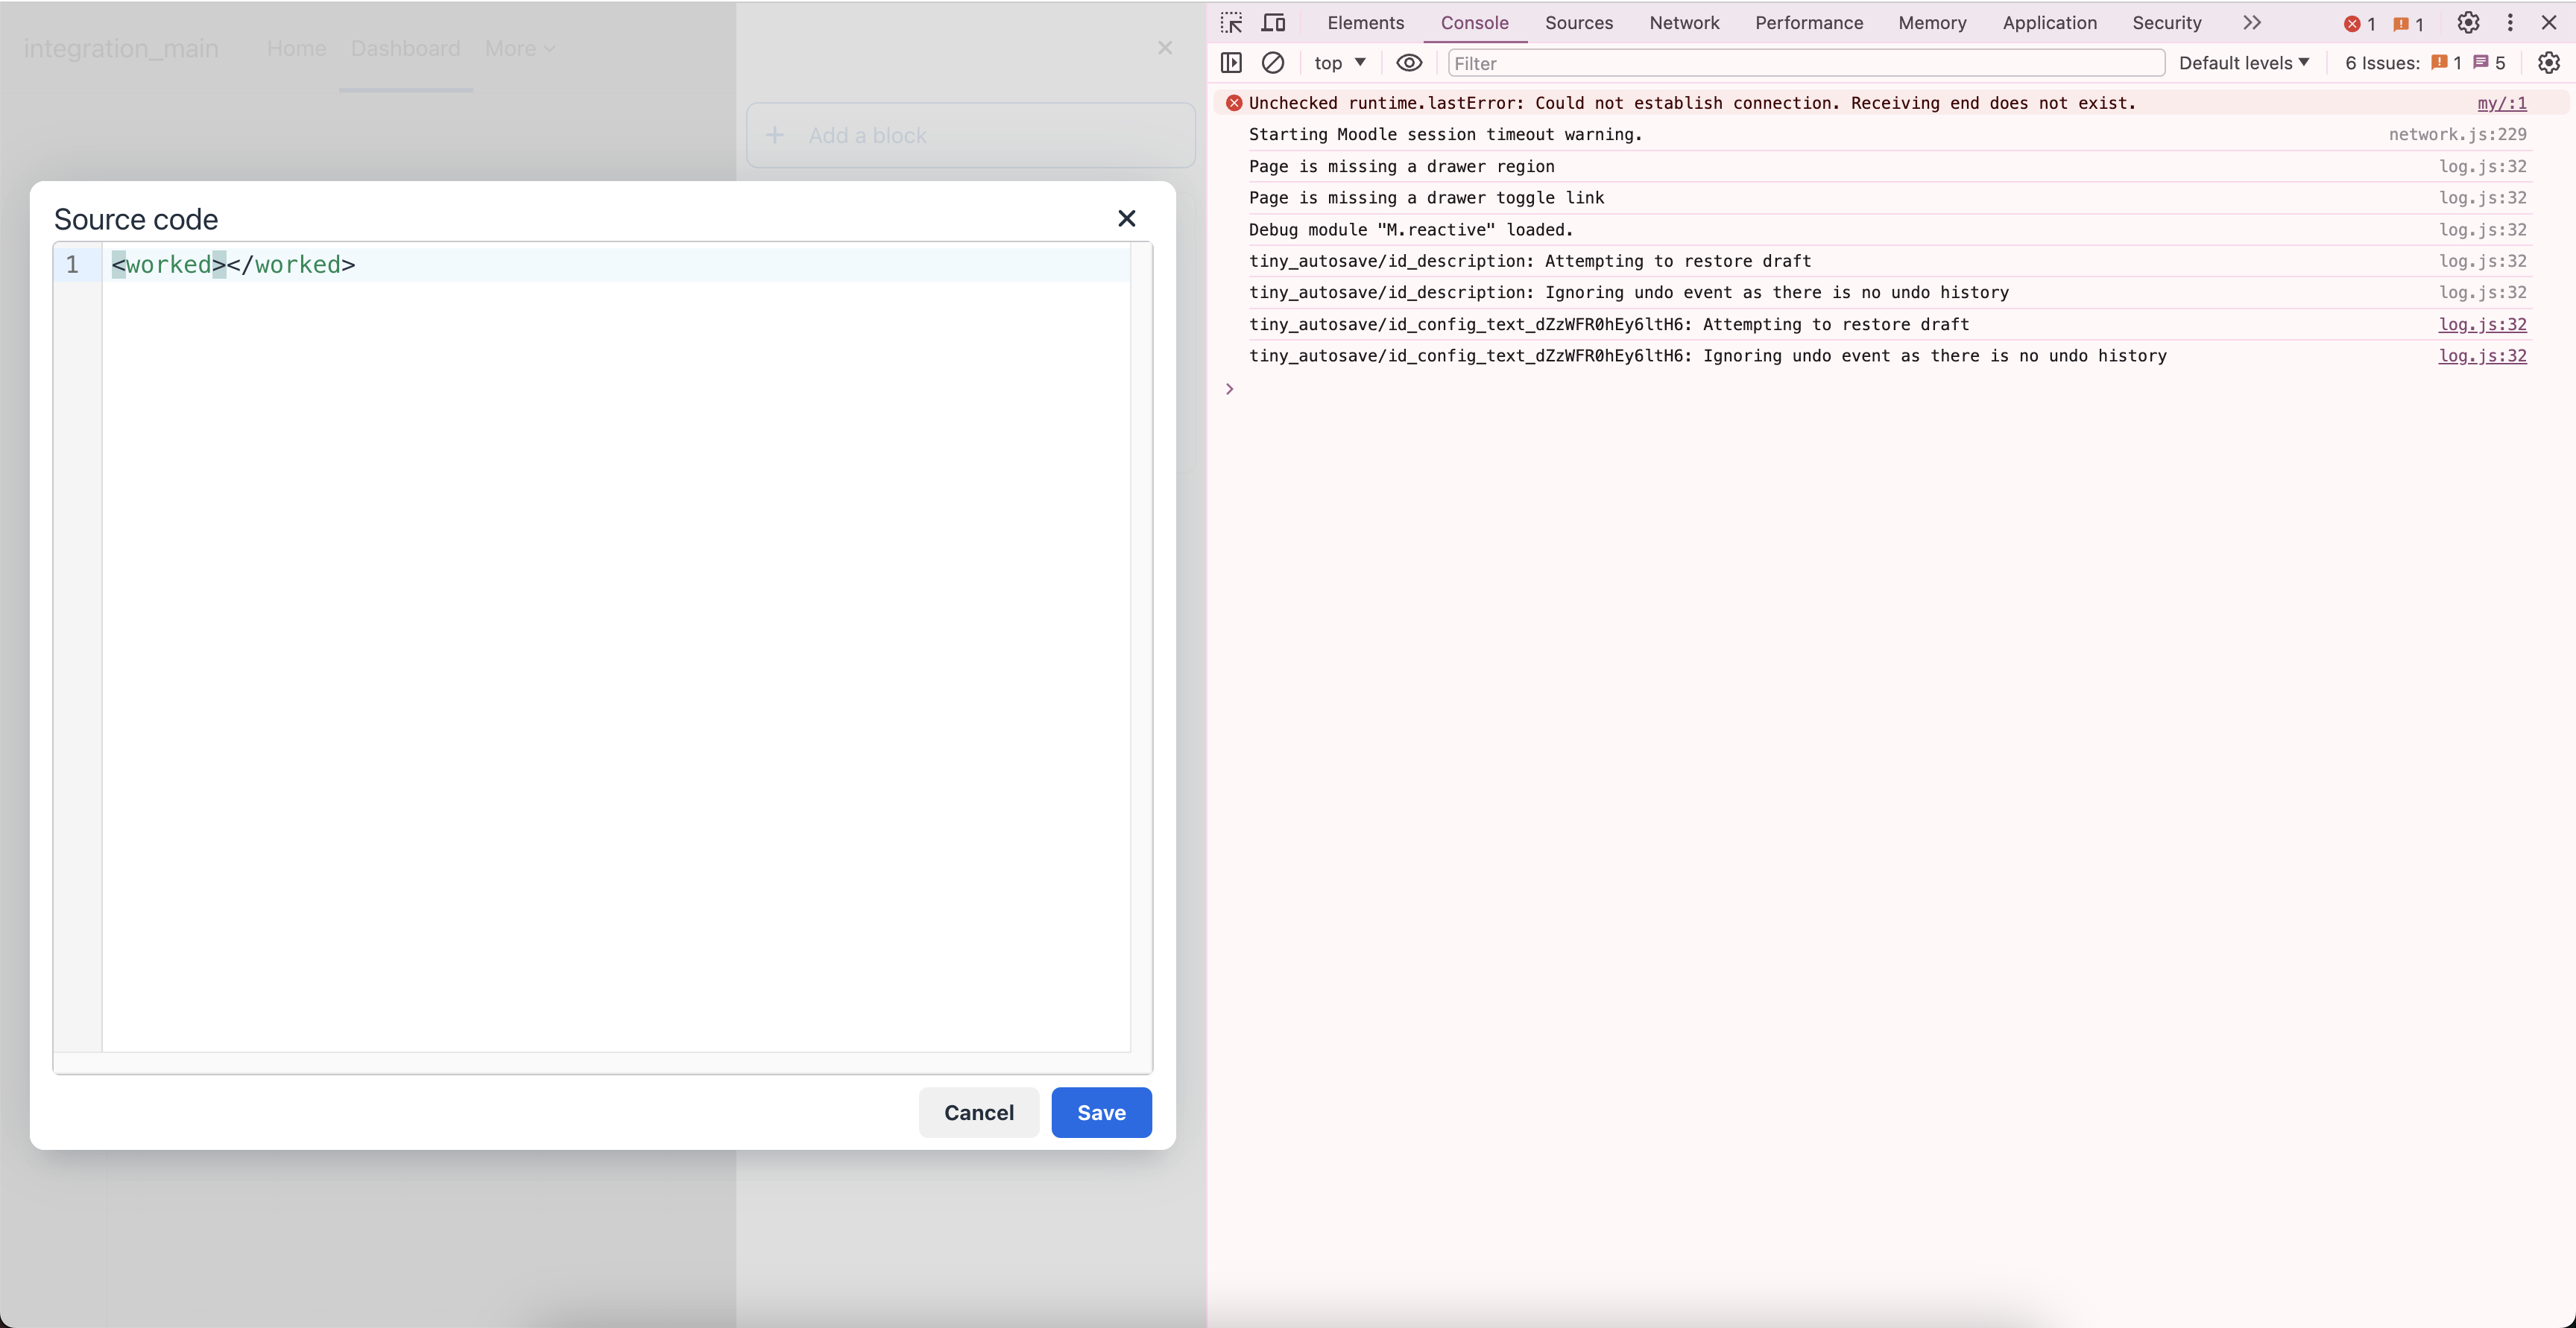Select the Starting Moodle session timeout warning message
This screenshot has height=1328, width=2576.
point(1445,134)
